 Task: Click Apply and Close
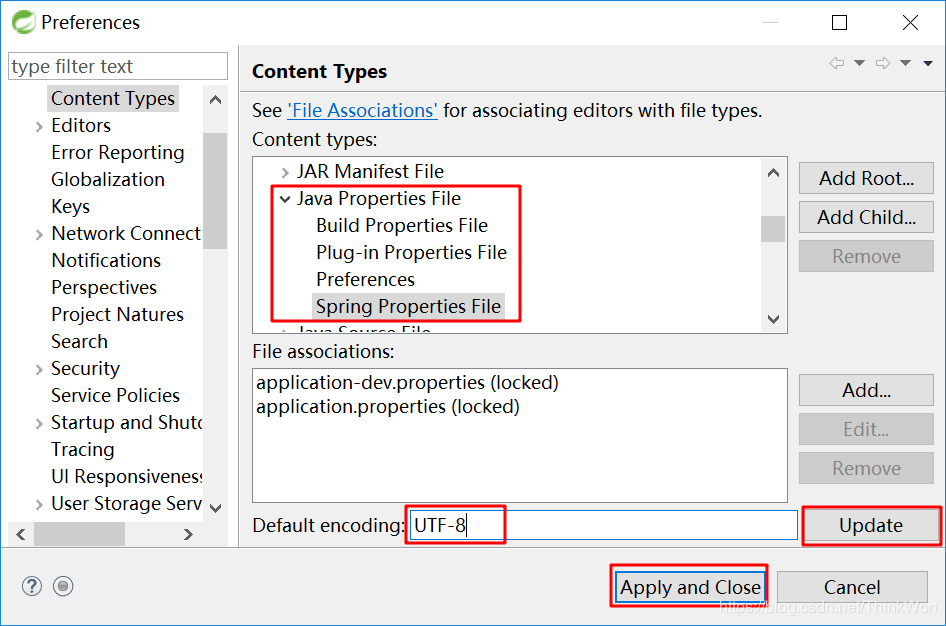690,587
